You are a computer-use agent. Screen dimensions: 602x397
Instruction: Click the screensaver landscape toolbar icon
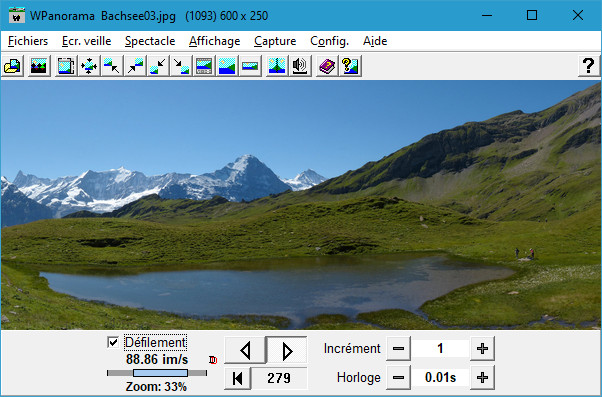pyautogui.click(x=39, y=66)
